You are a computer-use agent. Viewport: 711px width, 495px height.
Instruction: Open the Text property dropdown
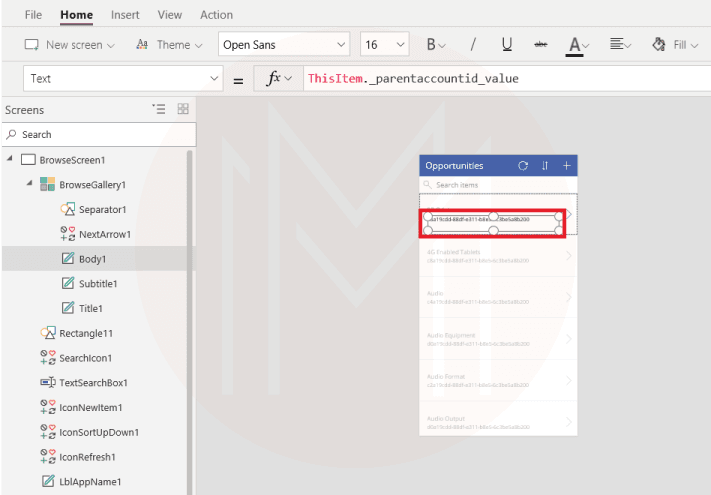(x=125, y=79)
